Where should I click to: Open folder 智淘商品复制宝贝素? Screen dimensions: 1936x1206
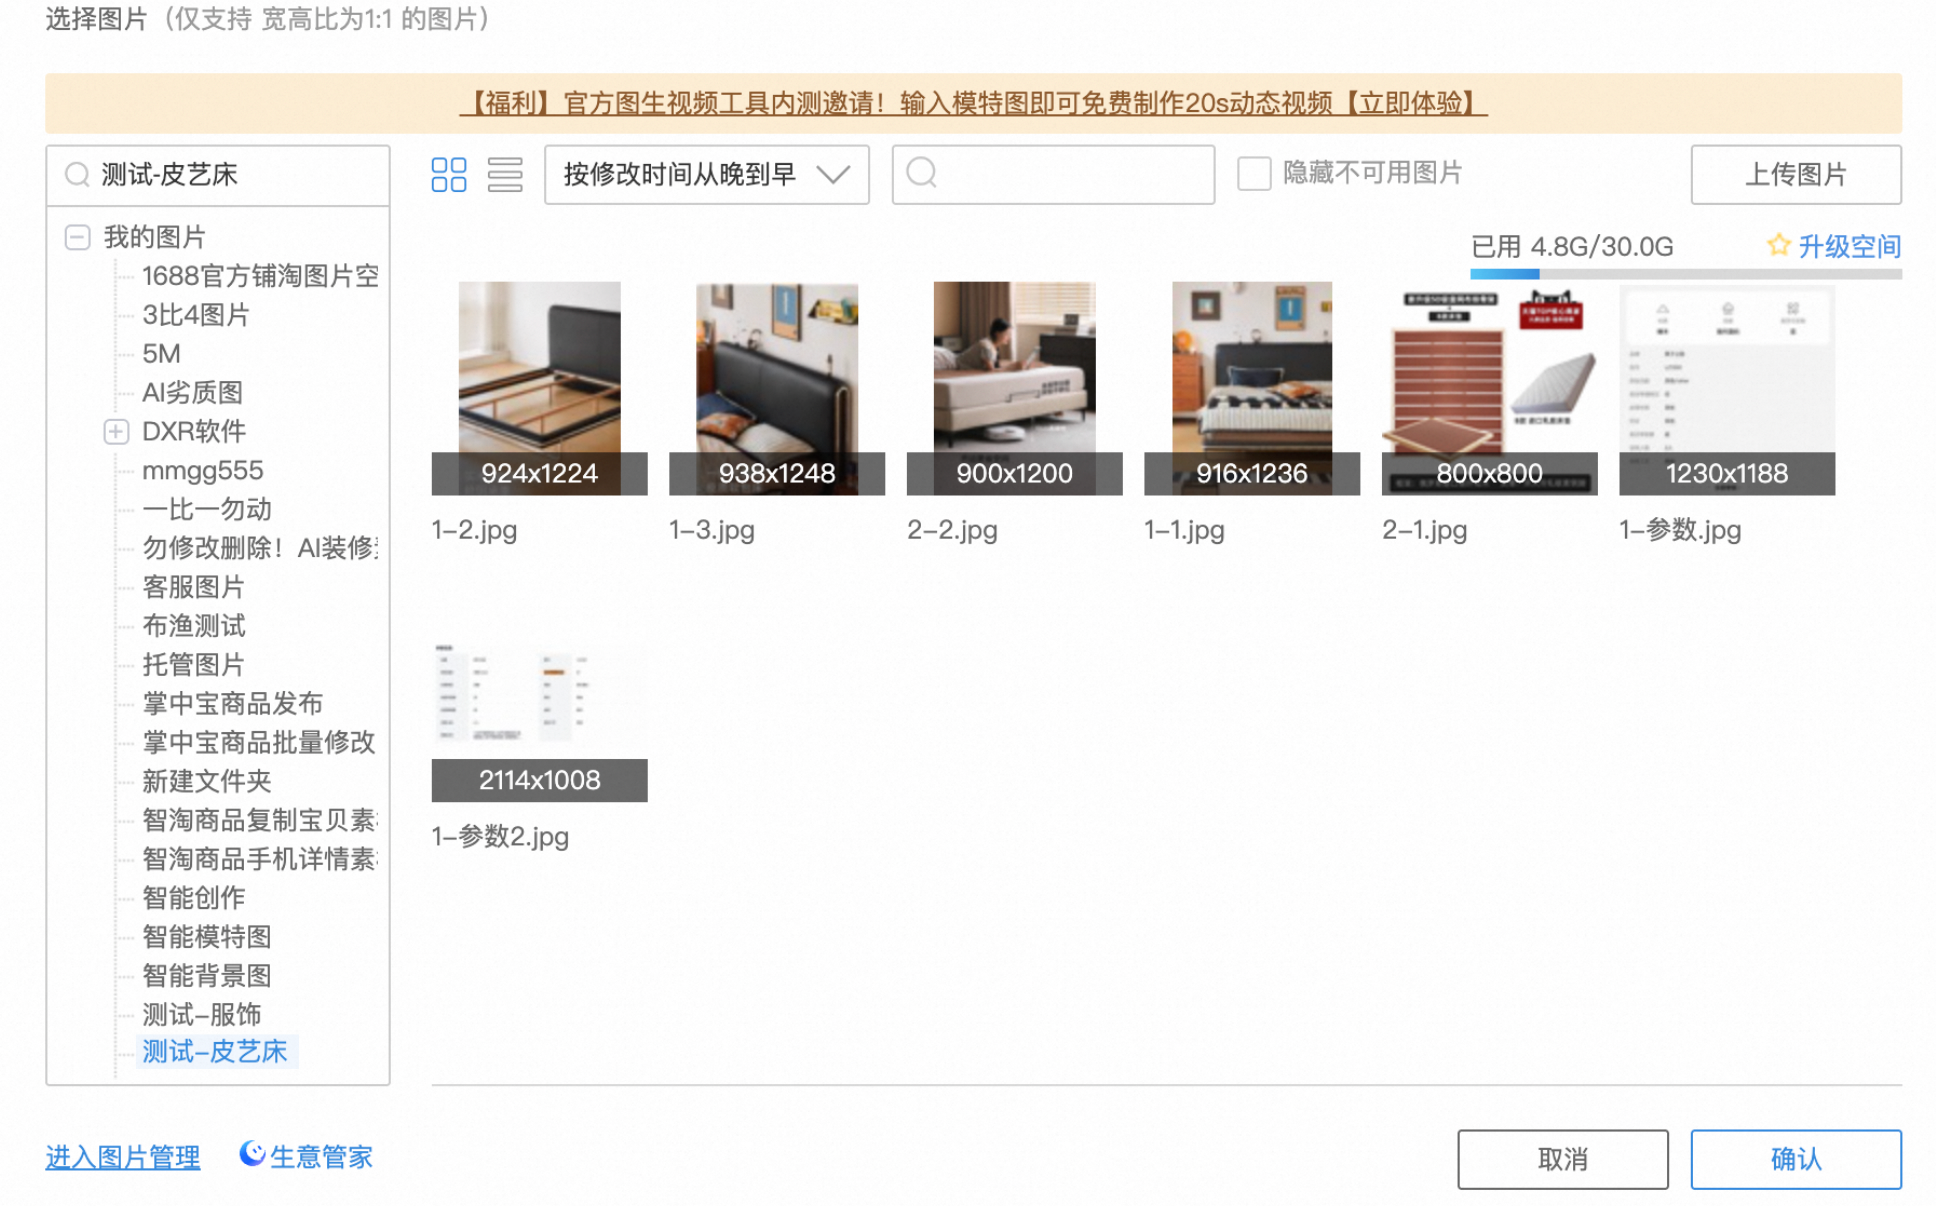(x=260, y=820)
